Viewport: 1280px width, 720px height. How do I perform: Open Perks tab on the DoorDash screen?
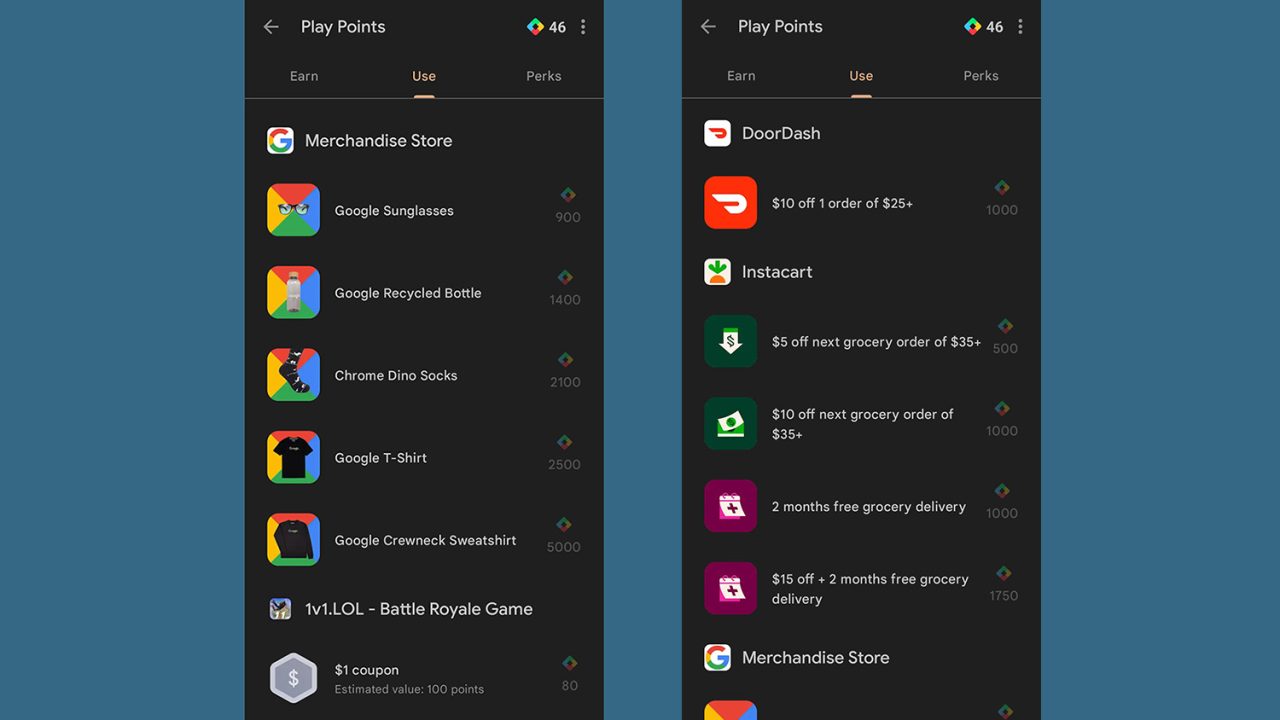tap(981, 76)
